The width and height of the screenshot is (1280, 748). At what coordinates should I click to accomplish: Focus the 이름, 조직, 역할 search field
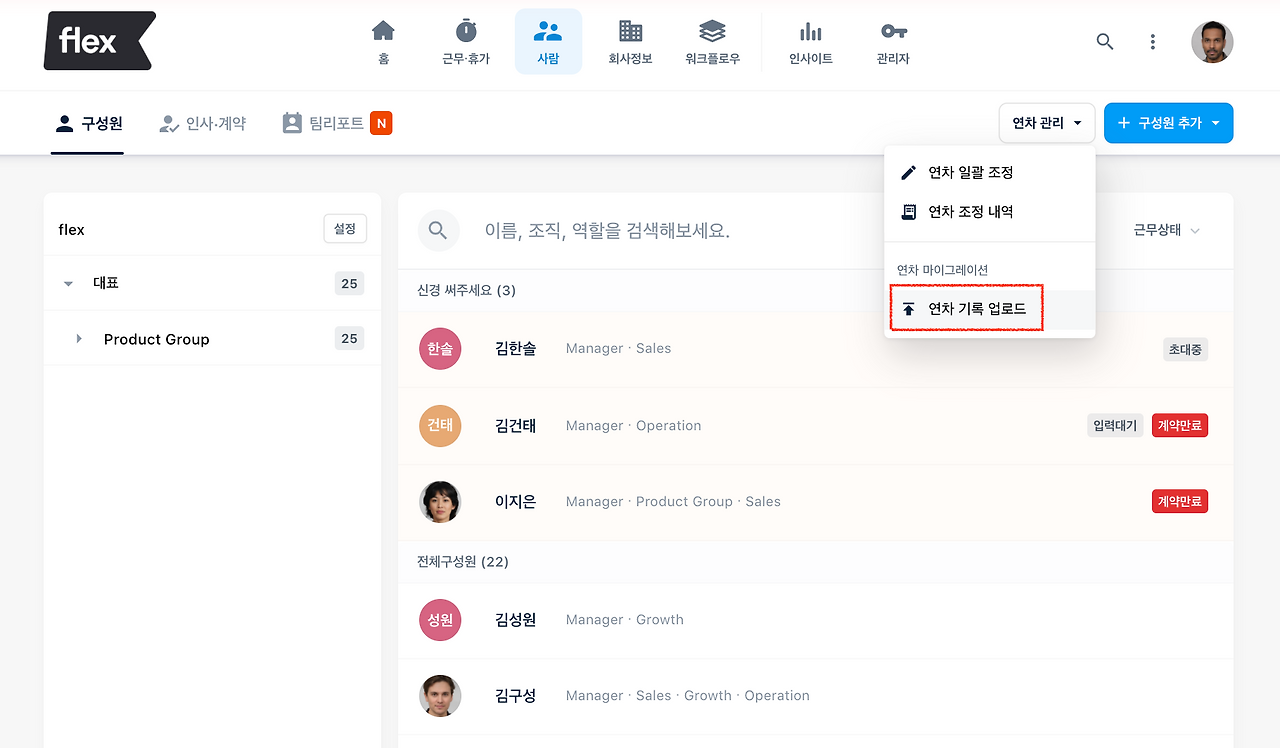click(607, 231)
